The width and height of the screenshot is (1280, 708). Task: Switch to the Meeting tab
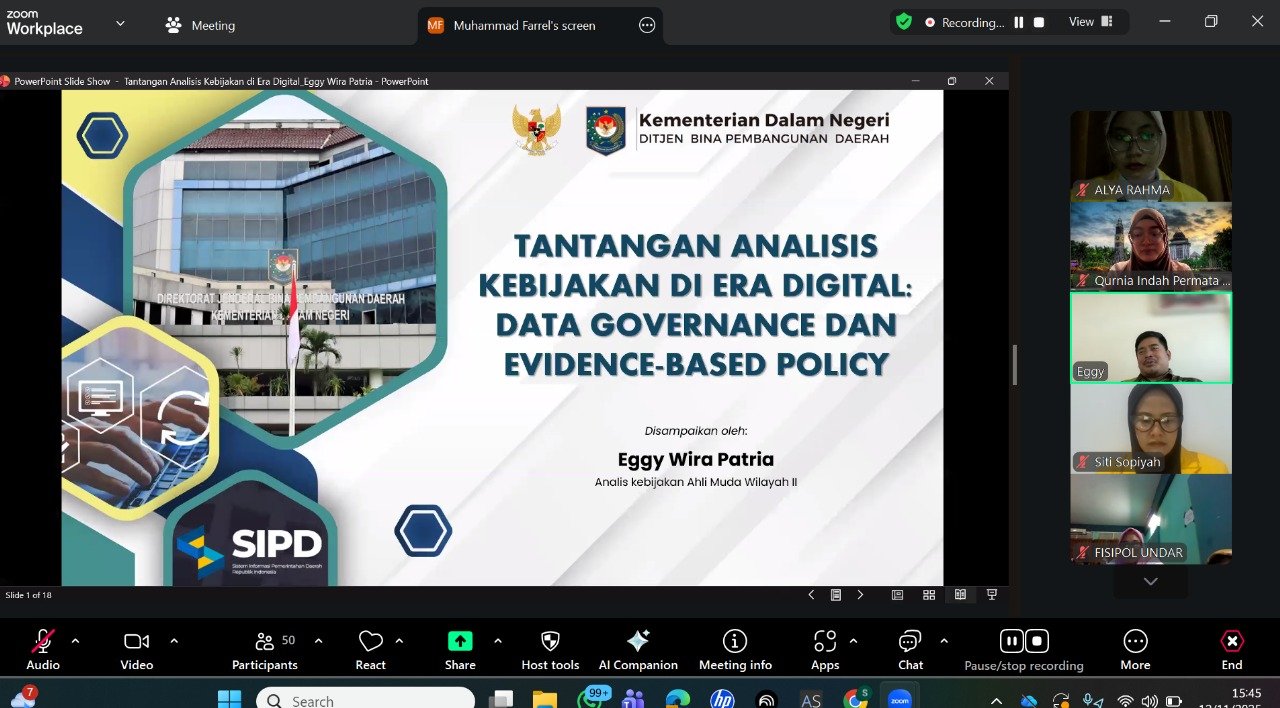[201, 25]
